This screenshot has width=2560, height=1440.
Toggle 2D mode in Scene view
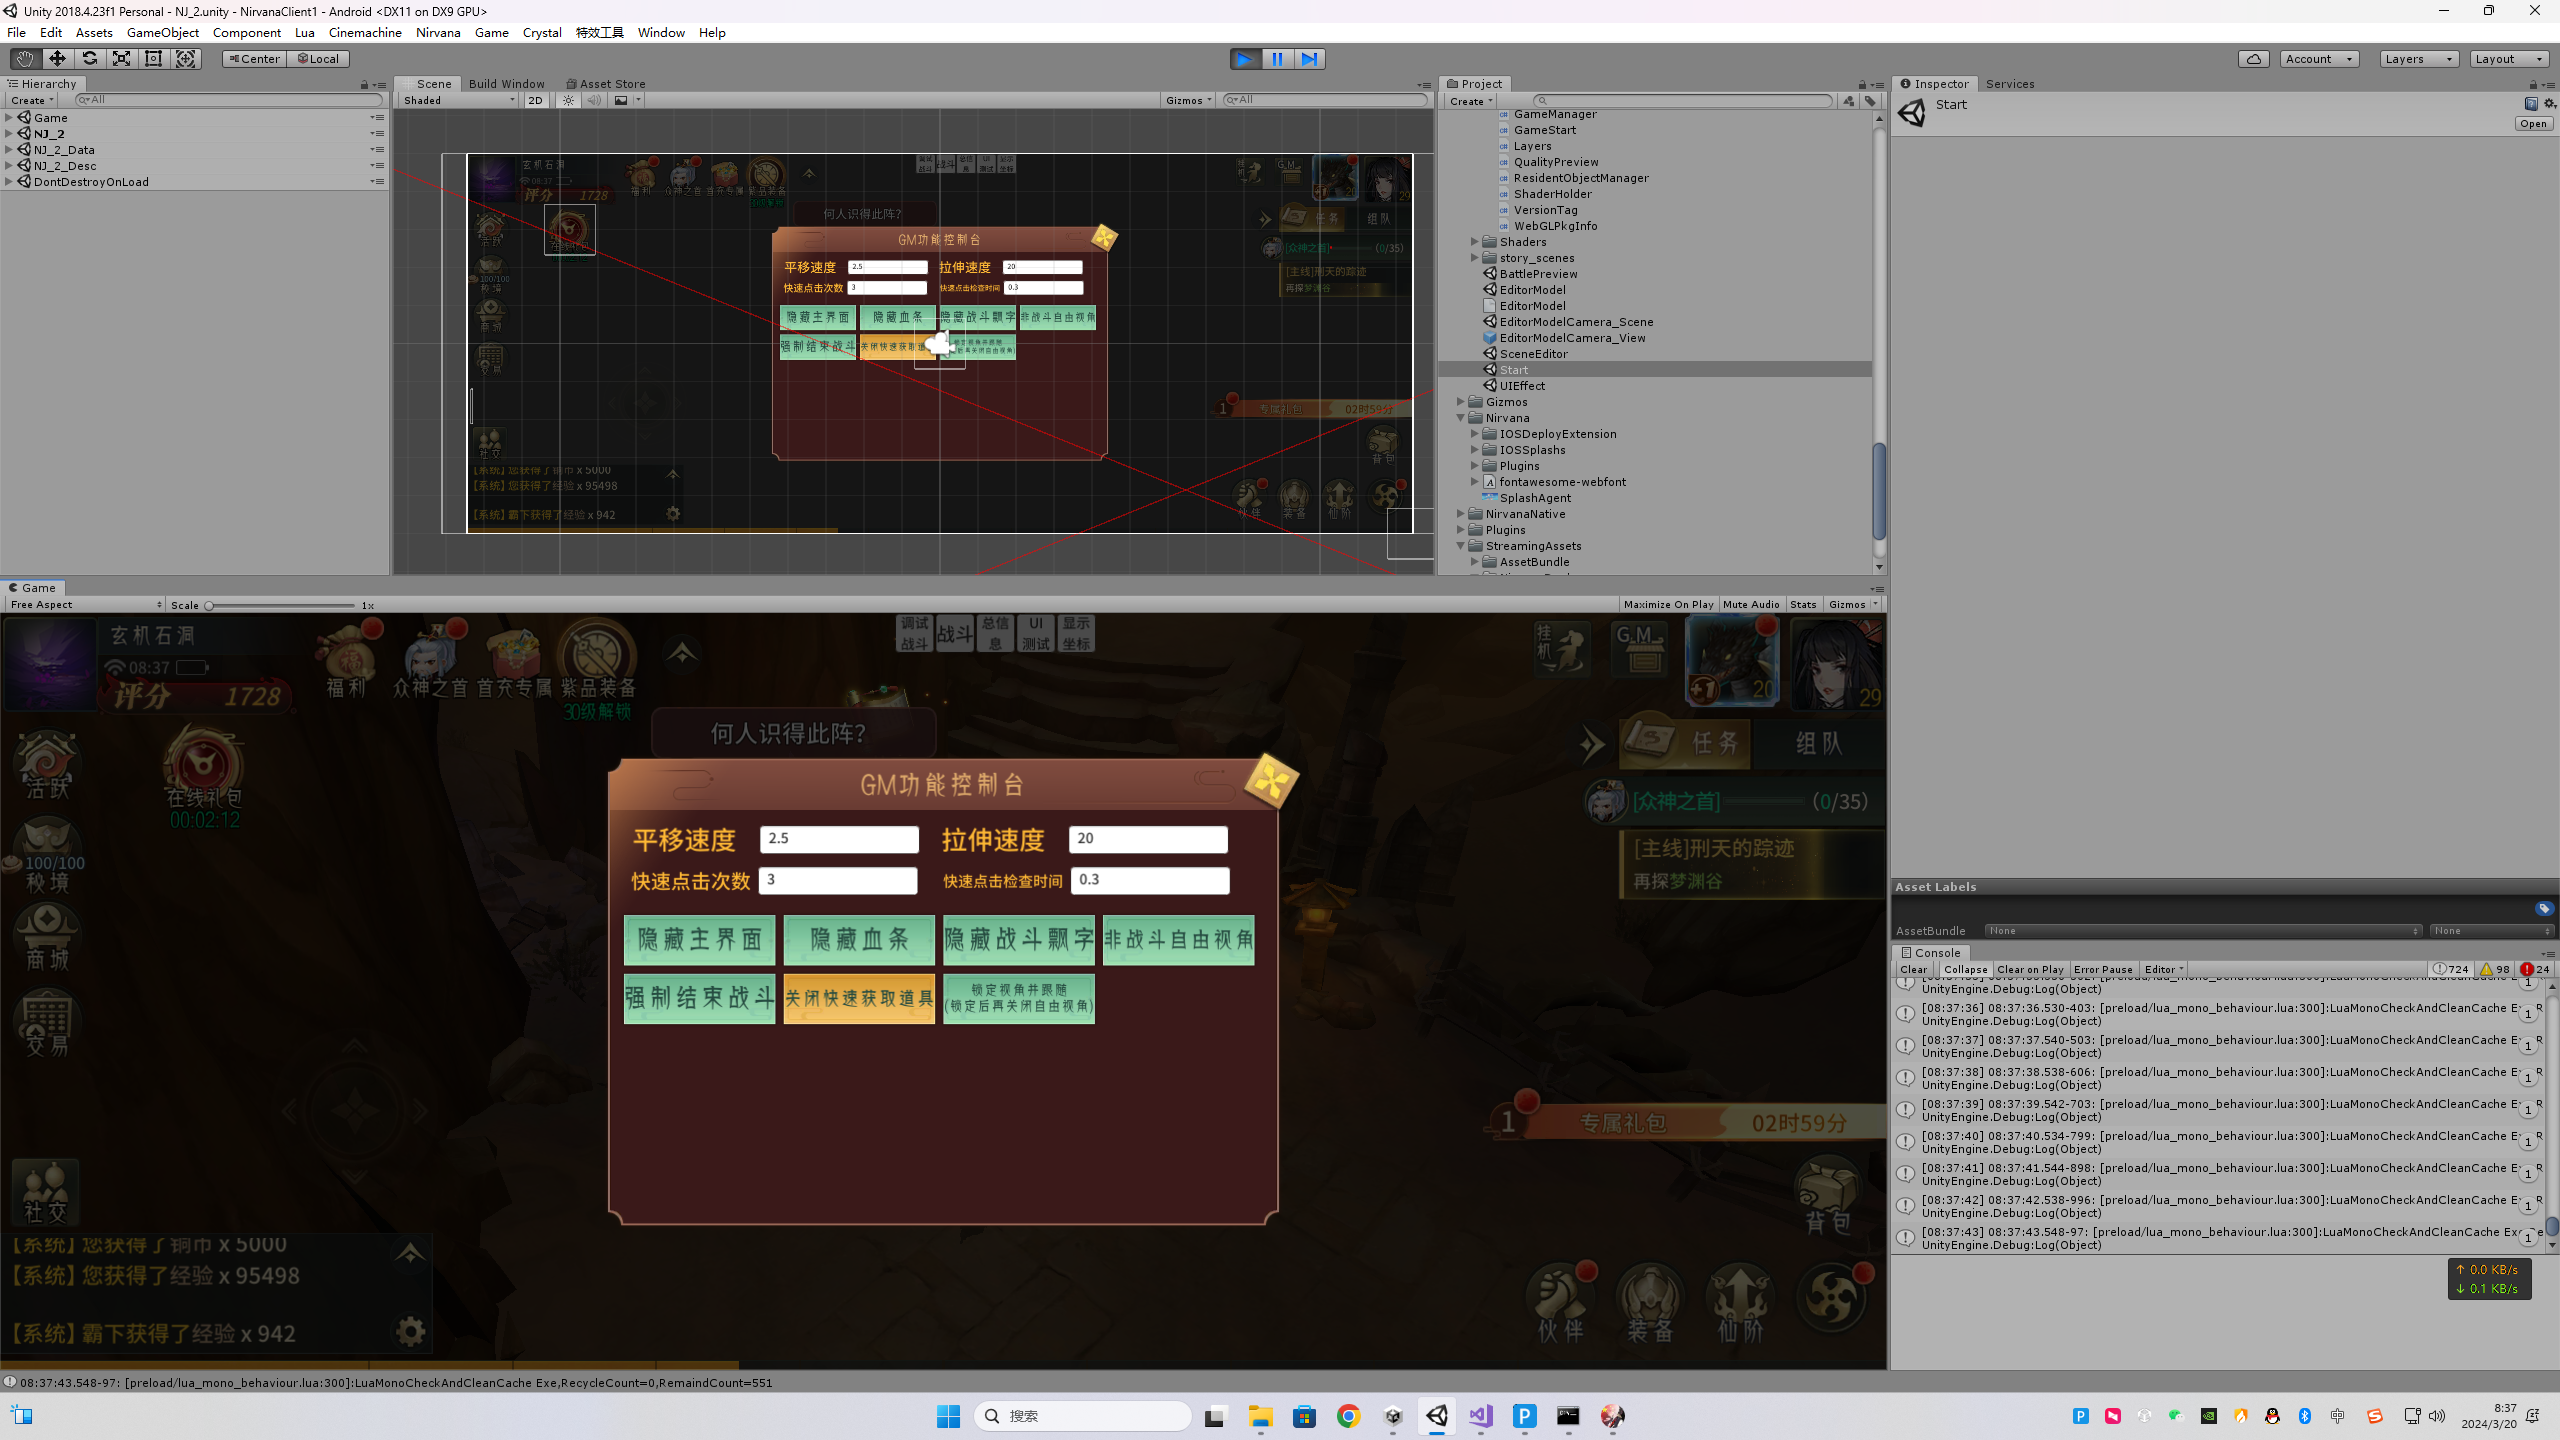pyautogui.click(x=536, y=100)
